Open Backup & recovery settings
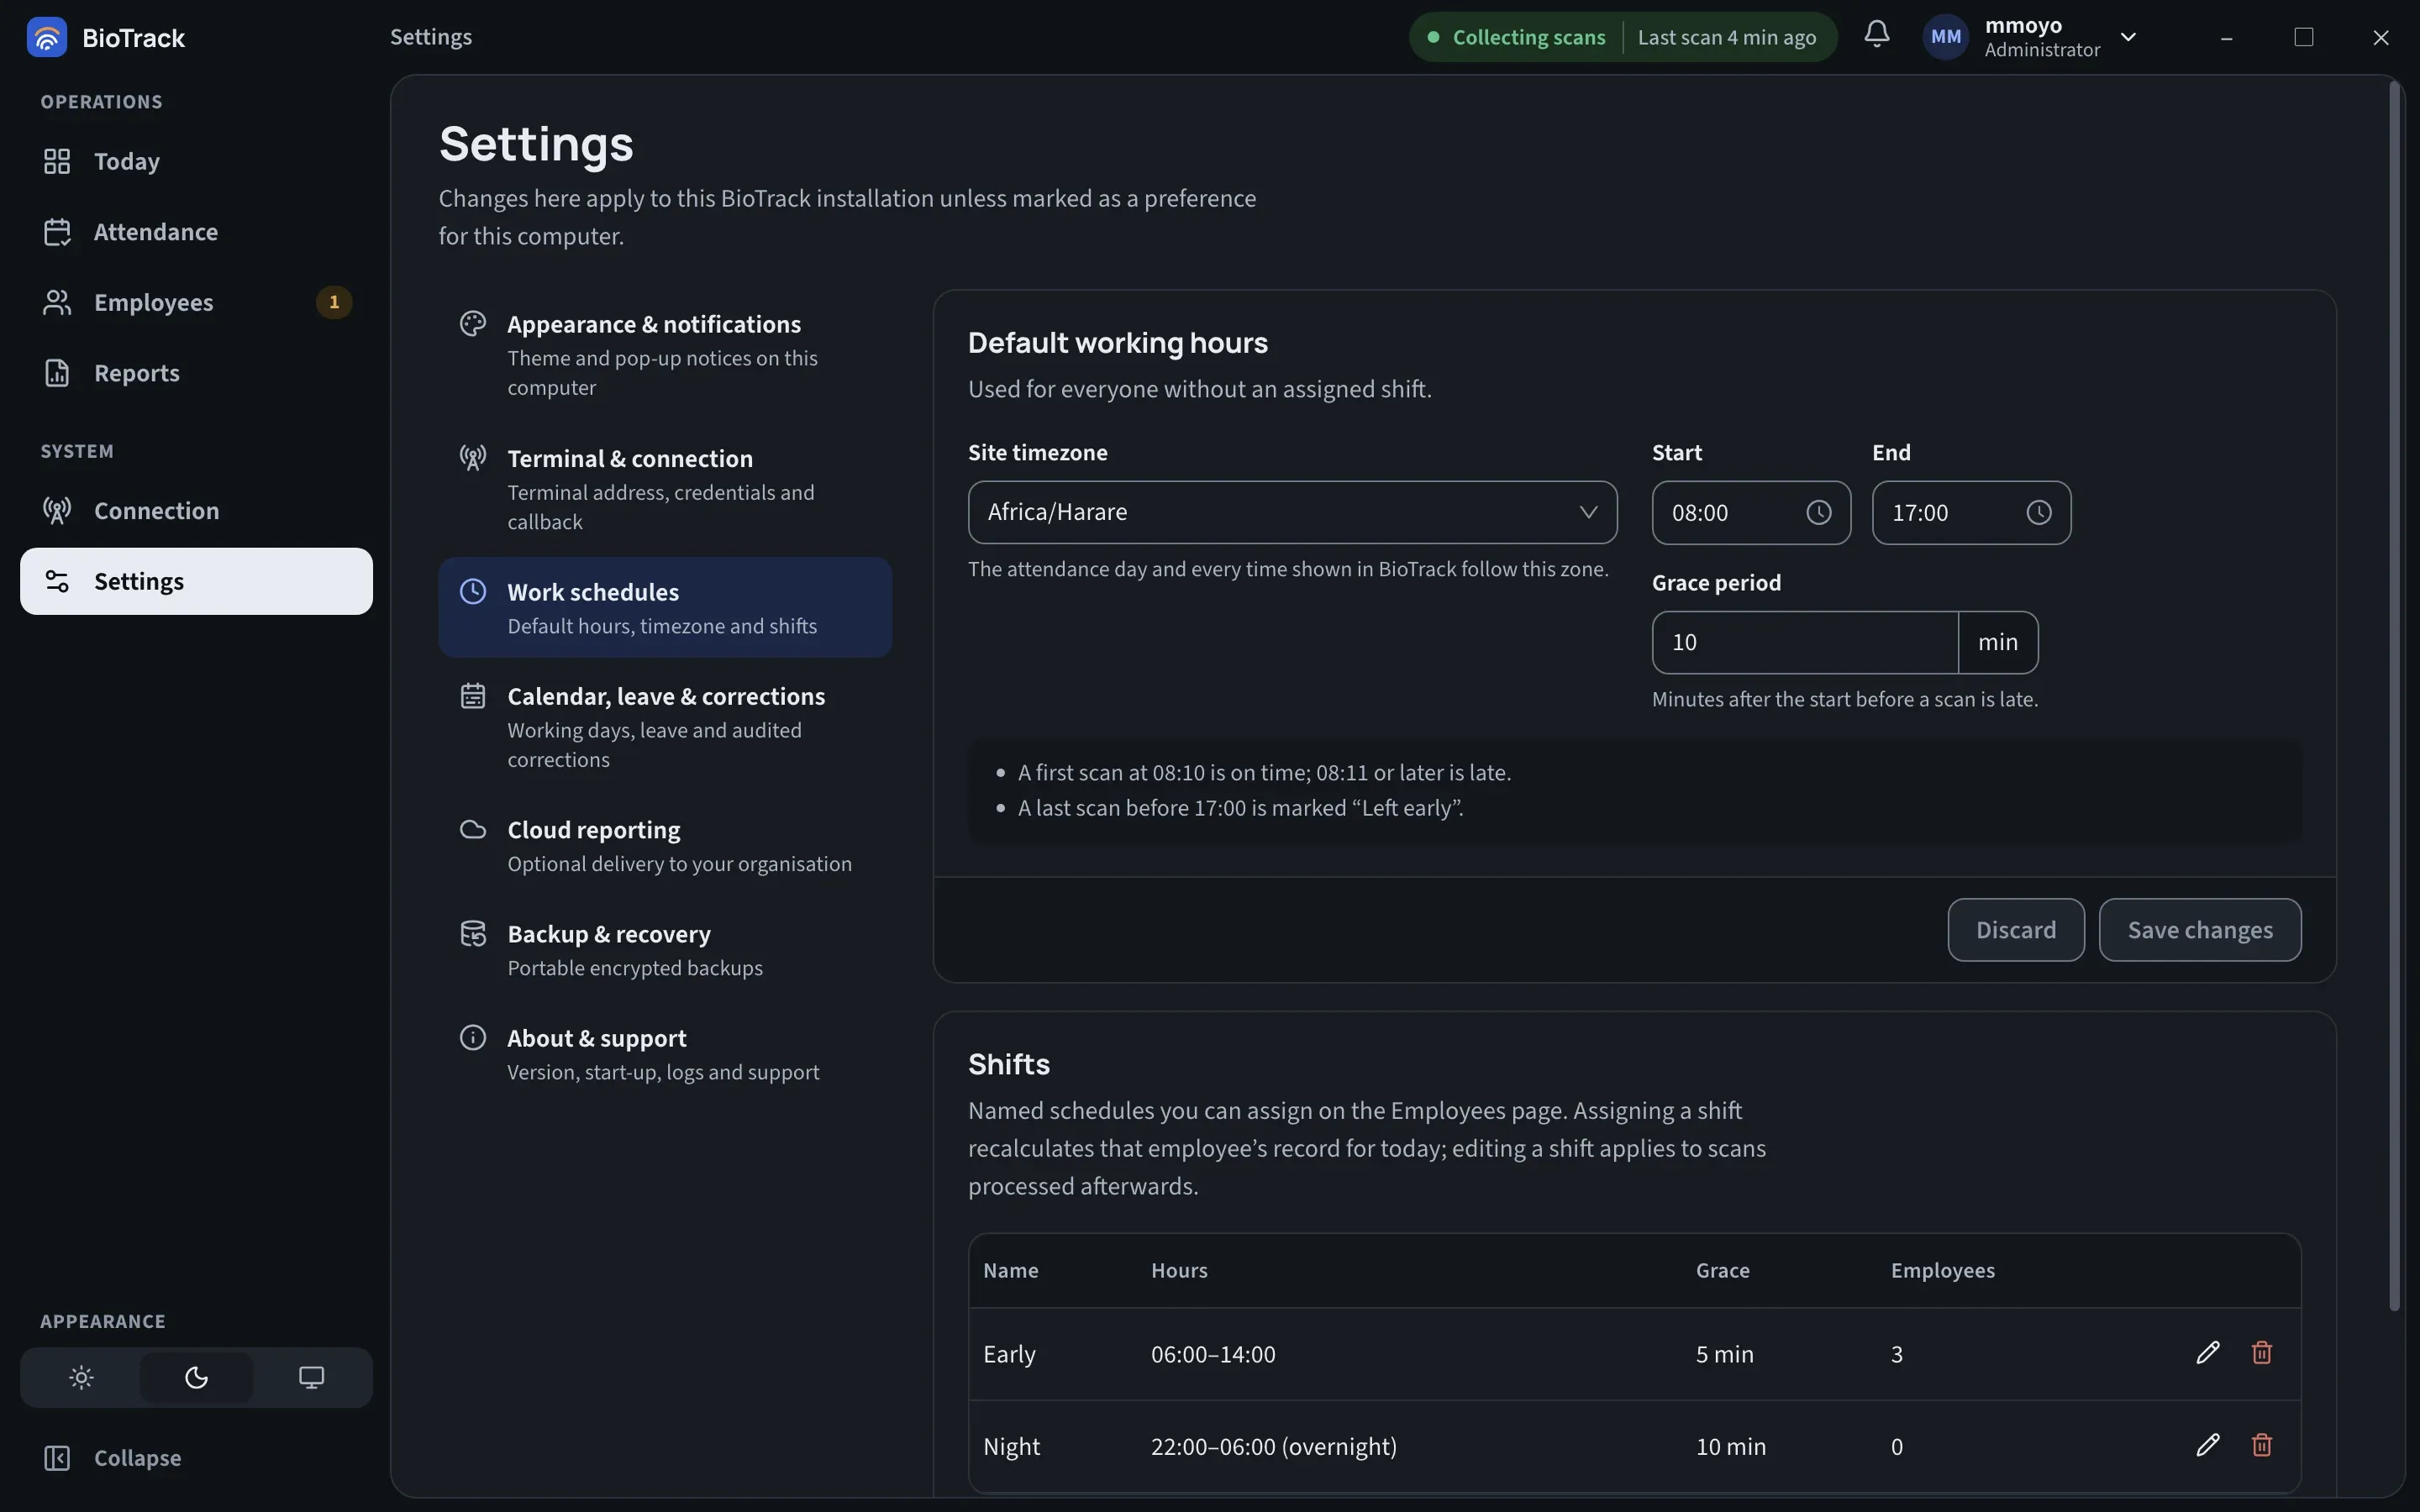This screenshot has width=2420, height=1512. (x=665, y=950)
